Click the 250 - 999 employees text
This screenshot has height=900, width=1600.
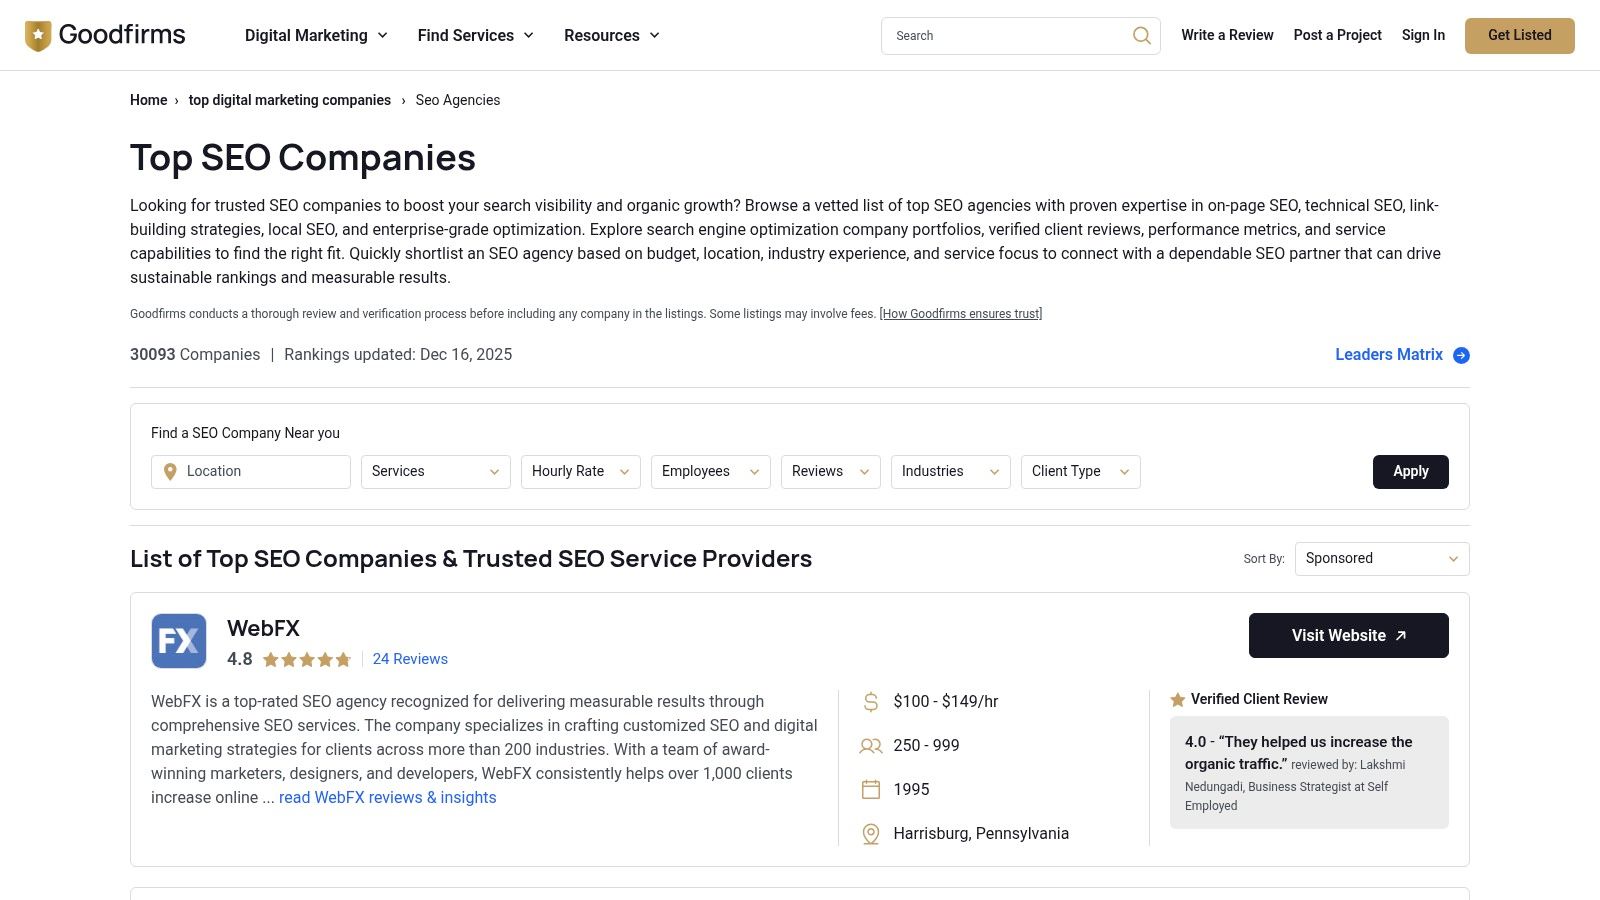click(926, 746)
